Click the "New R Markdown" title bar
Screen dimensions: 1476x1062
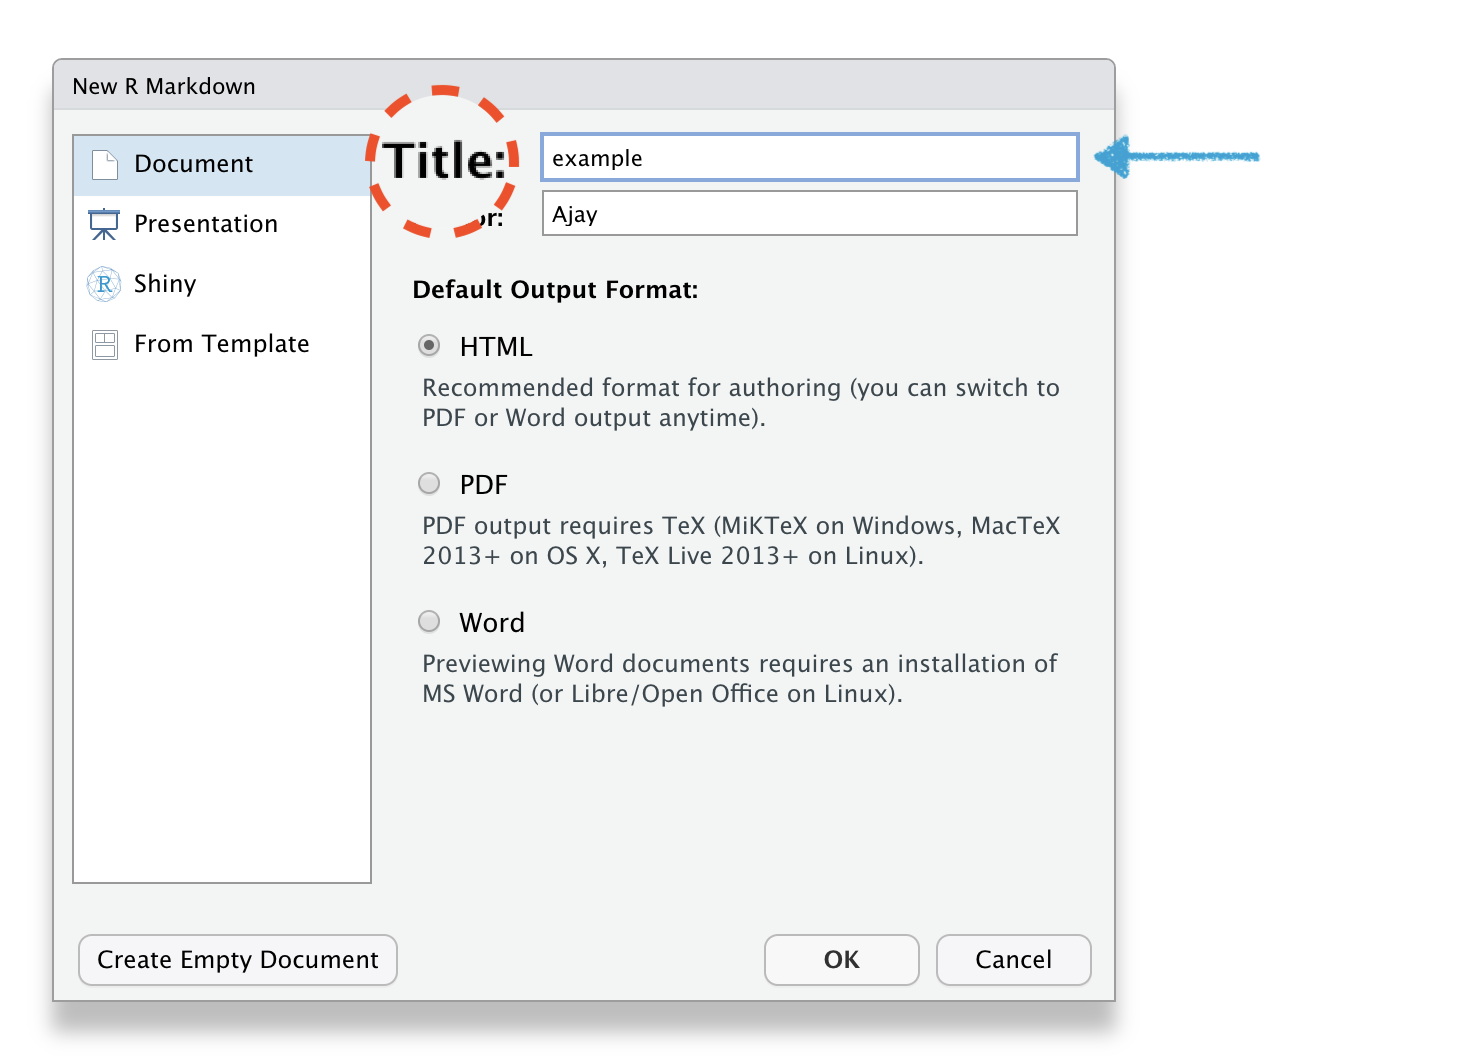[583, 86]
